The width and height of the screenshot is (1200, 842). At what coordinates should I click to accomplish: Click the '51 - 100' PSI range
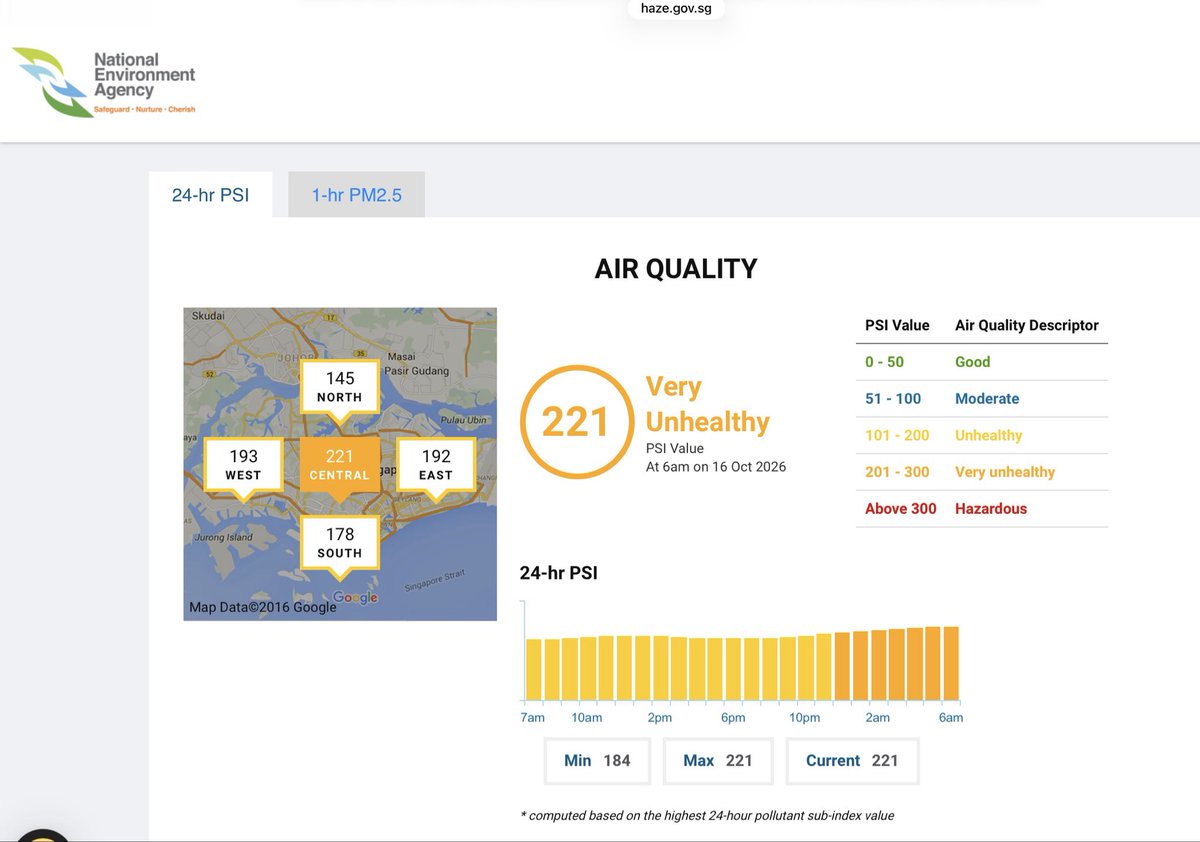tap(893, 398)
